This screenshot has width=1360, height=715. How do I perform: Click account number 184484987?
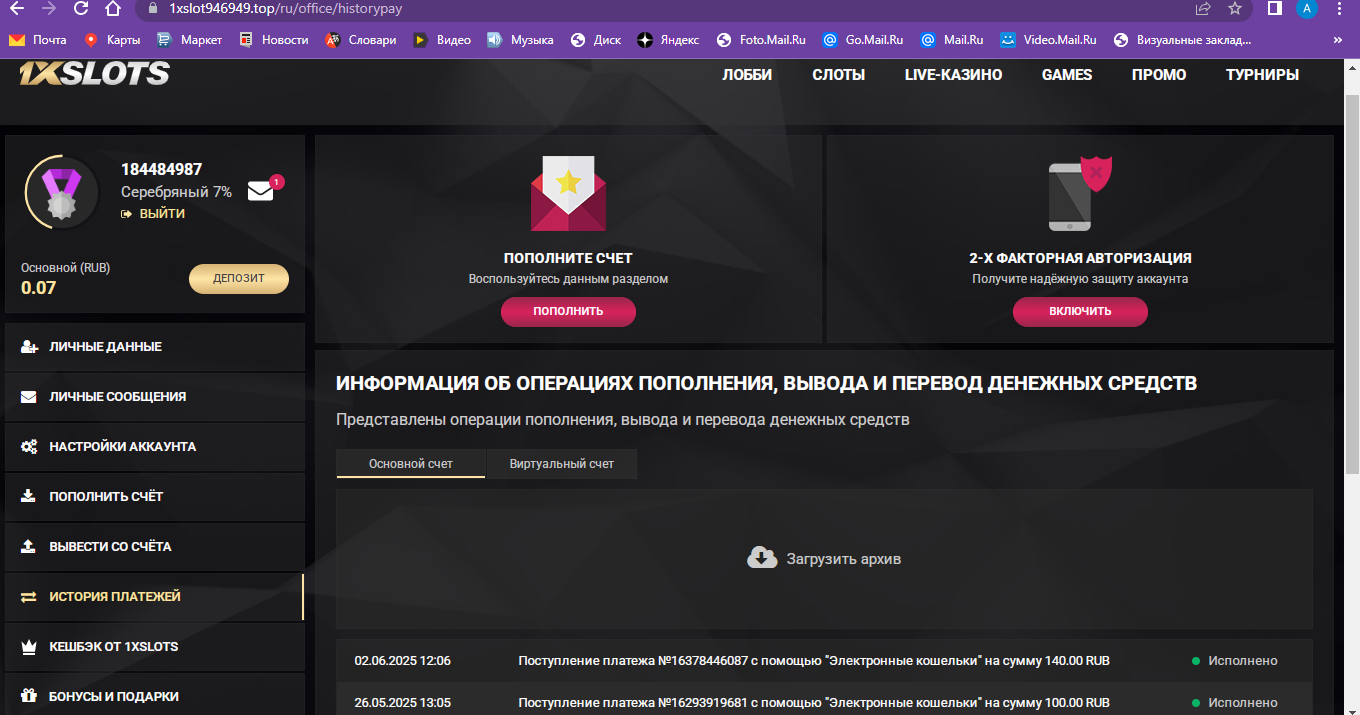pos(161,170)
